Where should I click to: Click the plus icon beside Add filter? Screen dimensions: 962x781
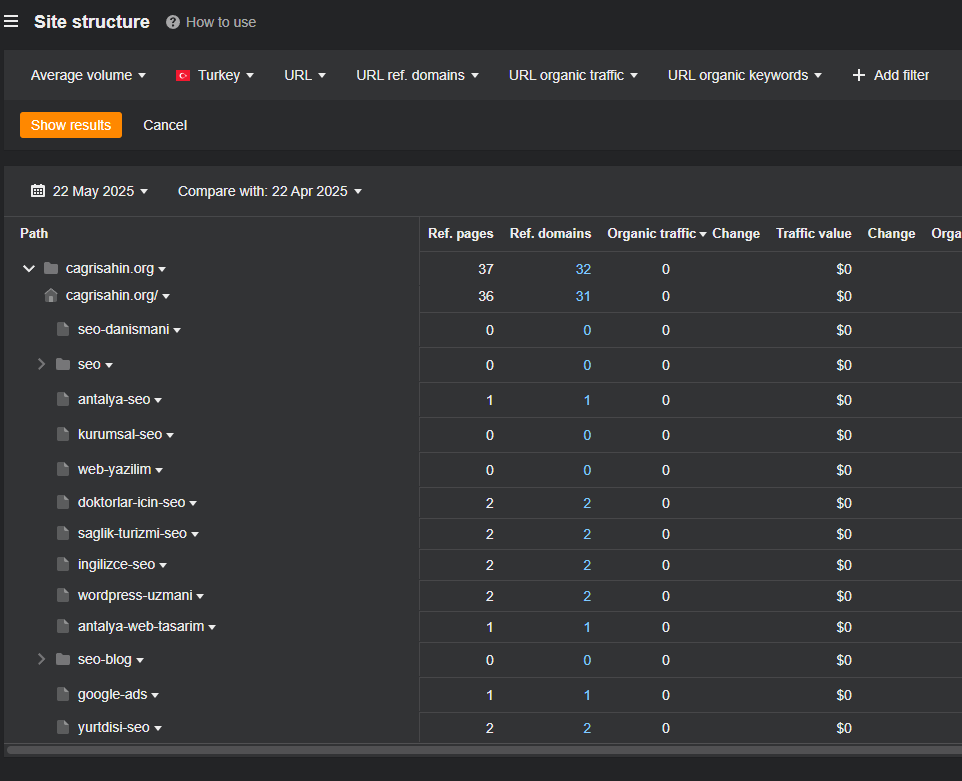point(859,75)
